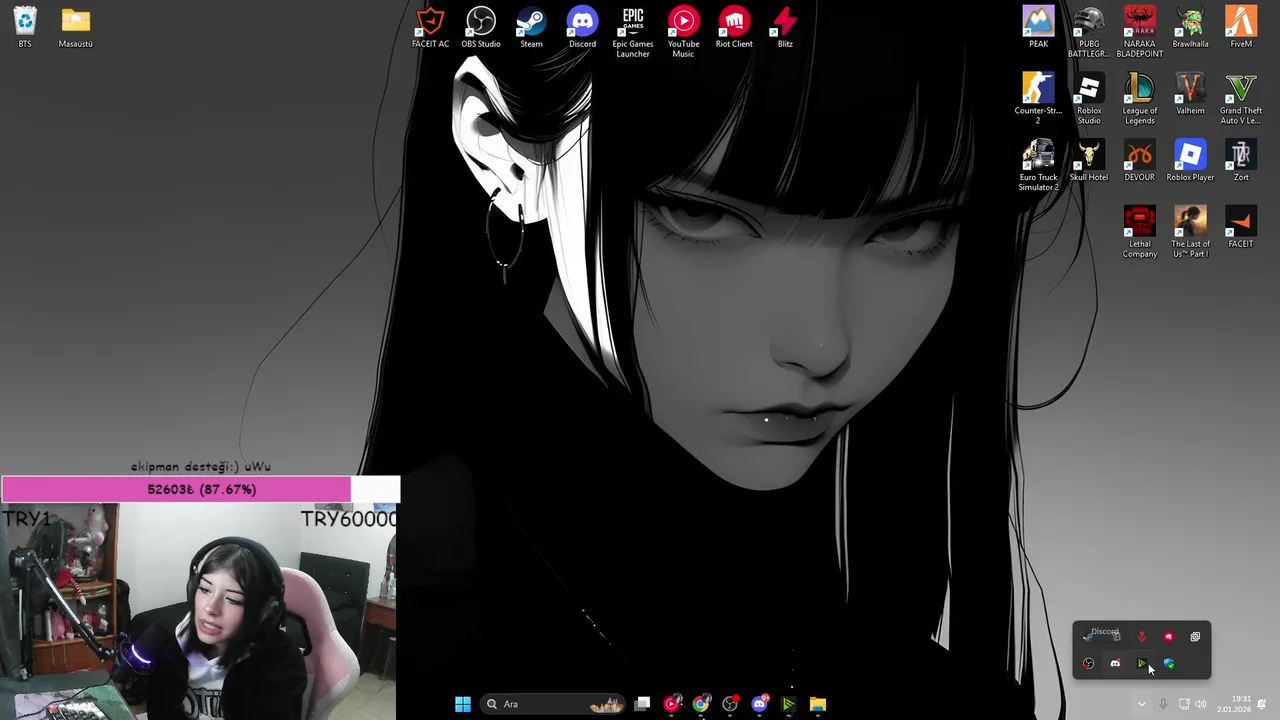The height and width of the screenshot is (720, 1280).
Task: Select the PUBG Battlegrounds shortcut
Action: pos(1089,32)
